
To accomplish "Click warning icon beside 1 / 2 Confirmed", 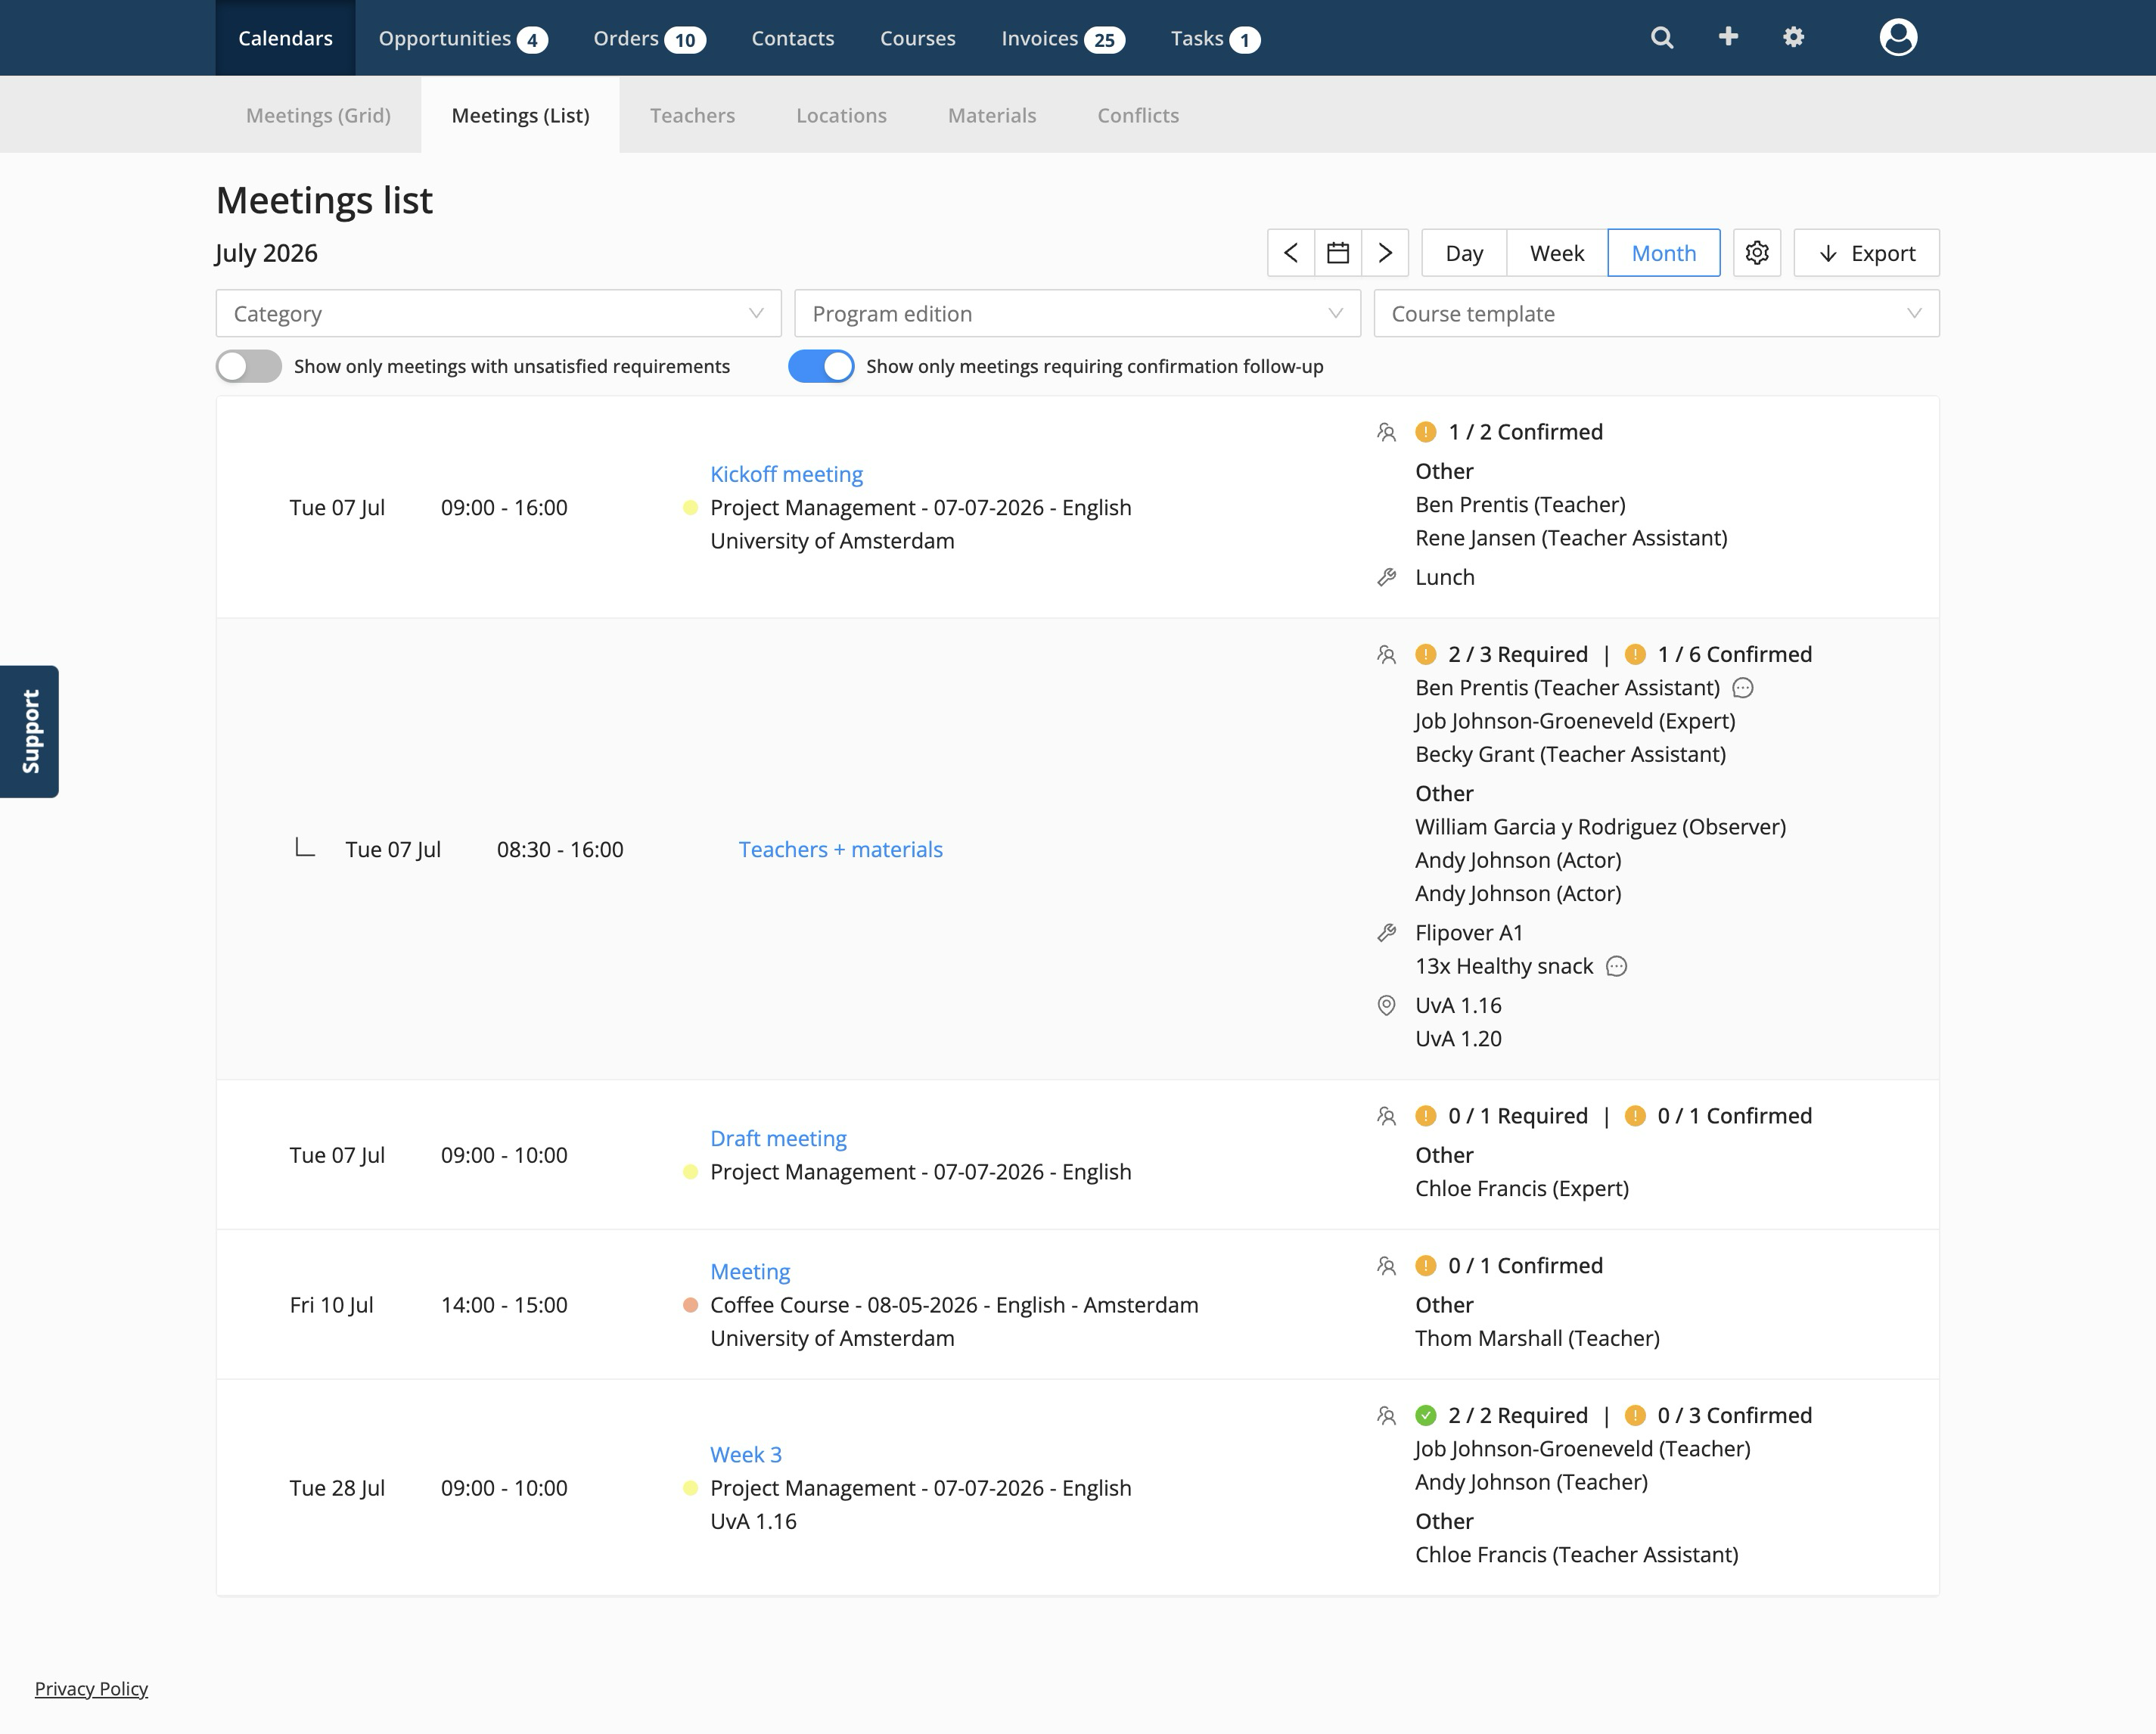I will tap(1426, 432).
